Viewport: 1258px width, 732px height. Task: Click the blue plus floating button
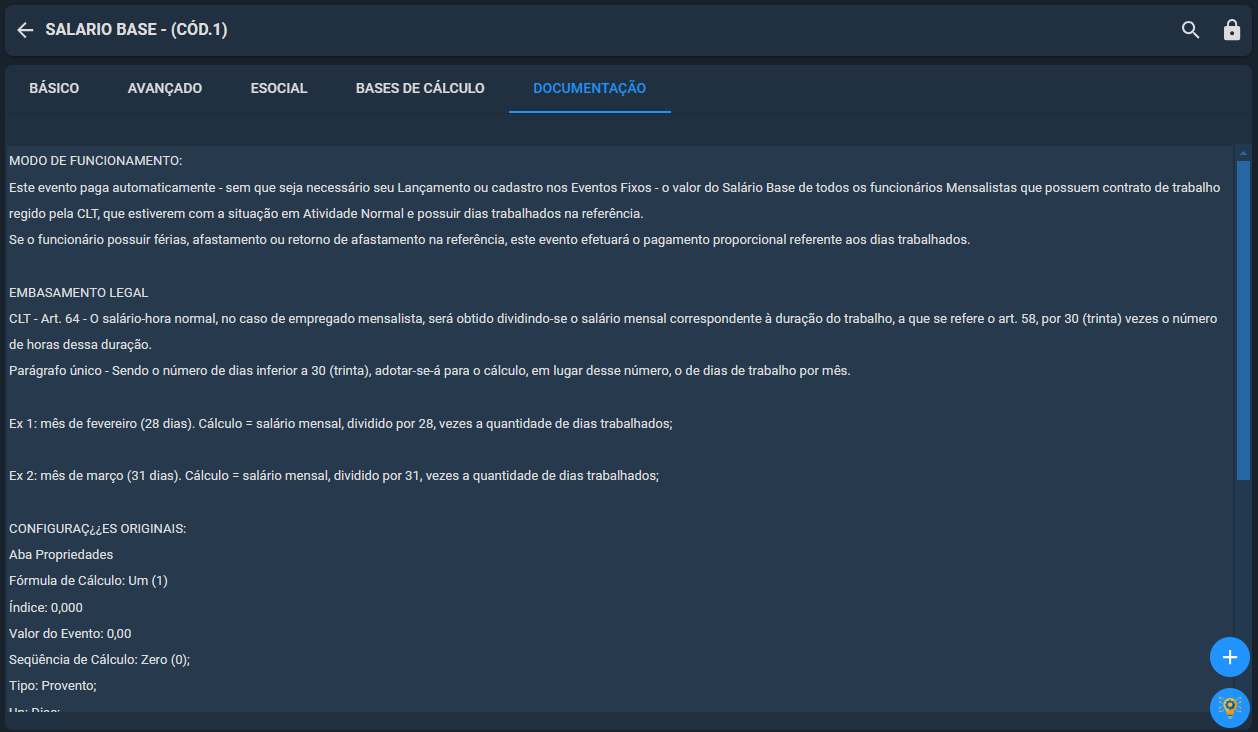(x=1230, y=657)
